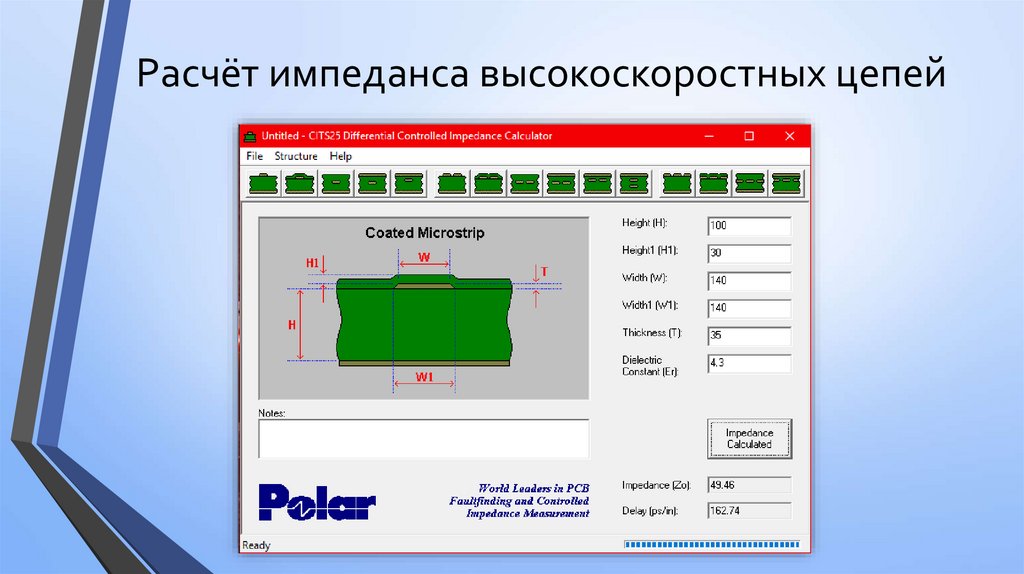Open the File menu
Image resolution: width=1024 pixels, height=574 pixels.
tap(254, 156)
